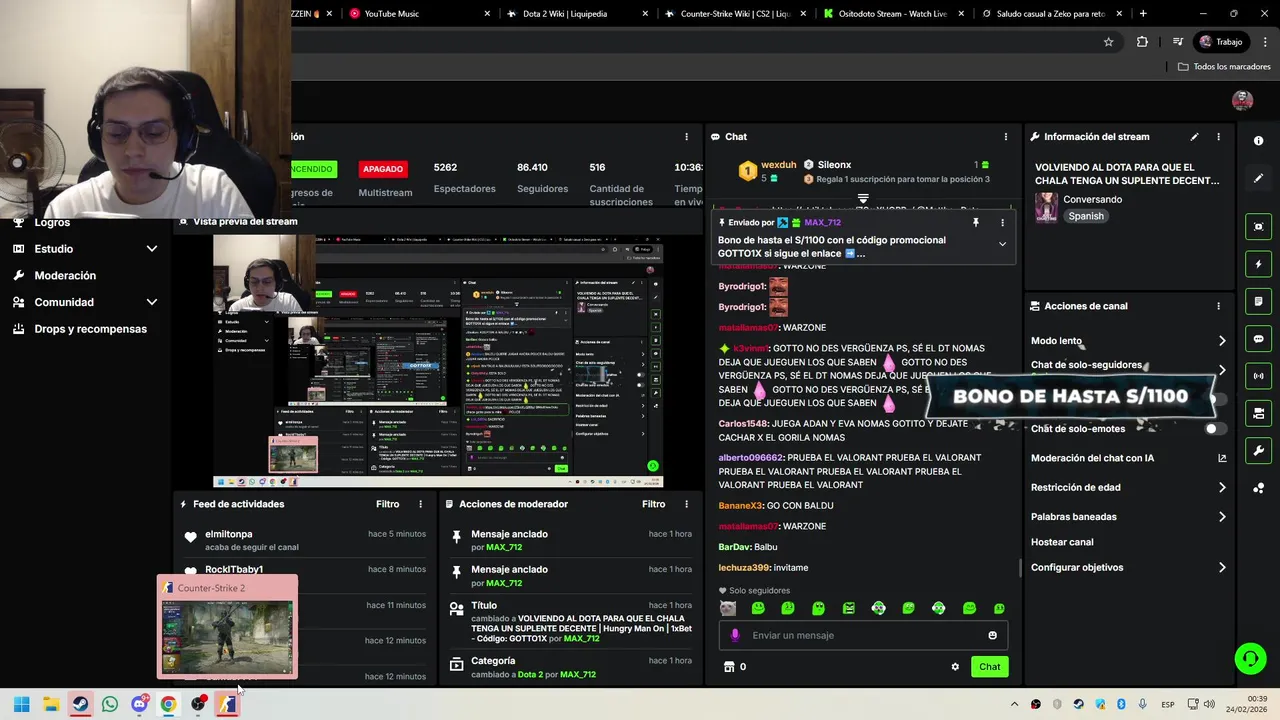Open Drops y recompensas in the sidebar

pos(90,329)
